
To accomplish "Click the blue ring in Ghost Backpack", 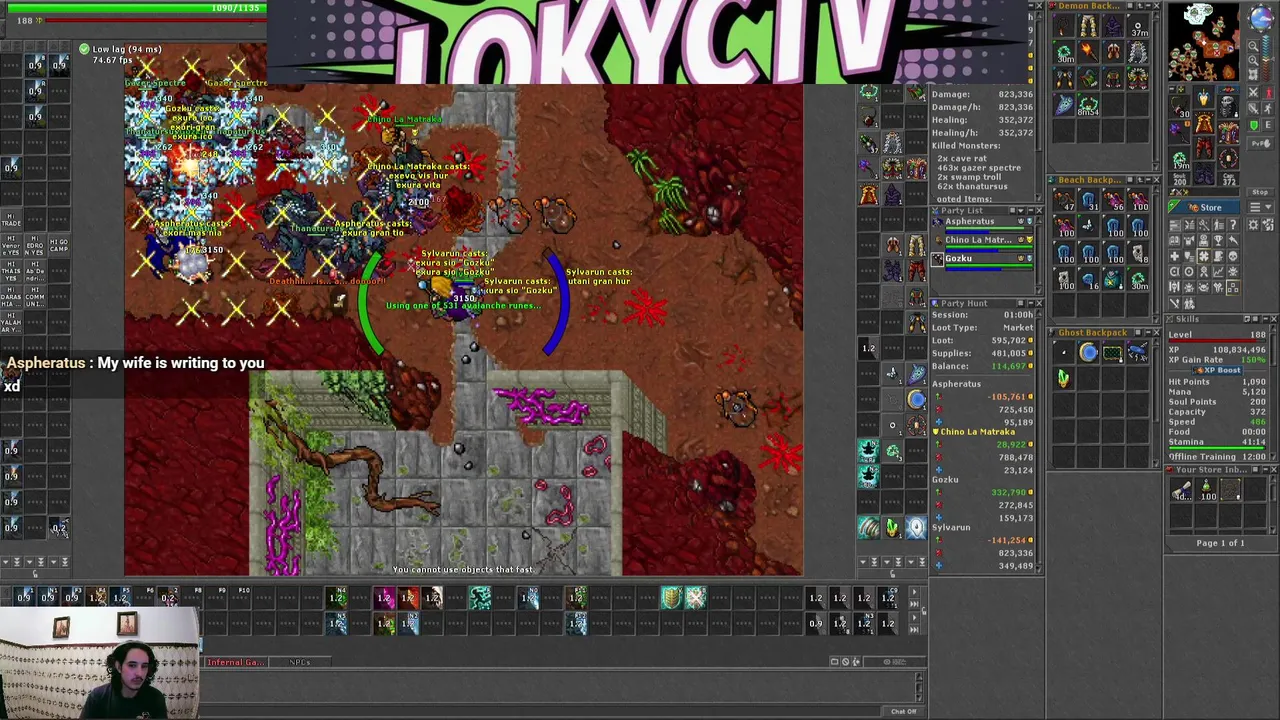I will point(1088,352).
